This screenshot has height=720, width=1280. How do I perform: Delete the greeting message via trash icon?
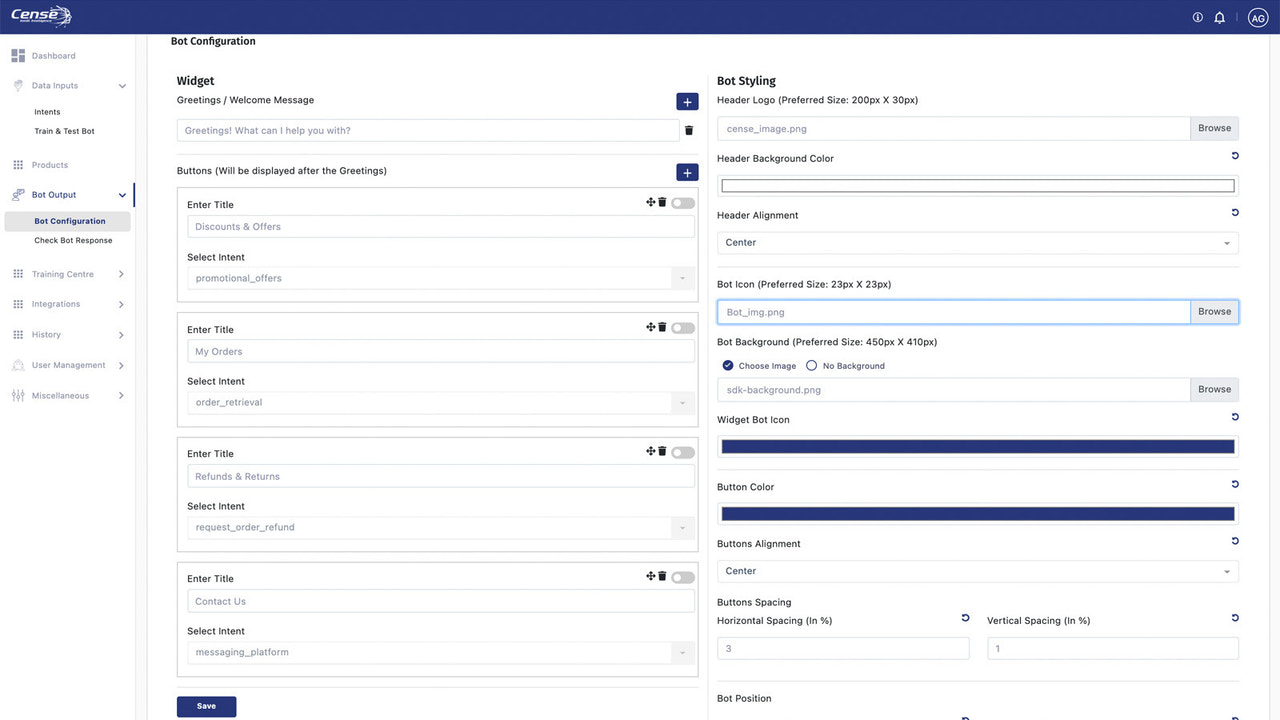(x=688, y=130)
